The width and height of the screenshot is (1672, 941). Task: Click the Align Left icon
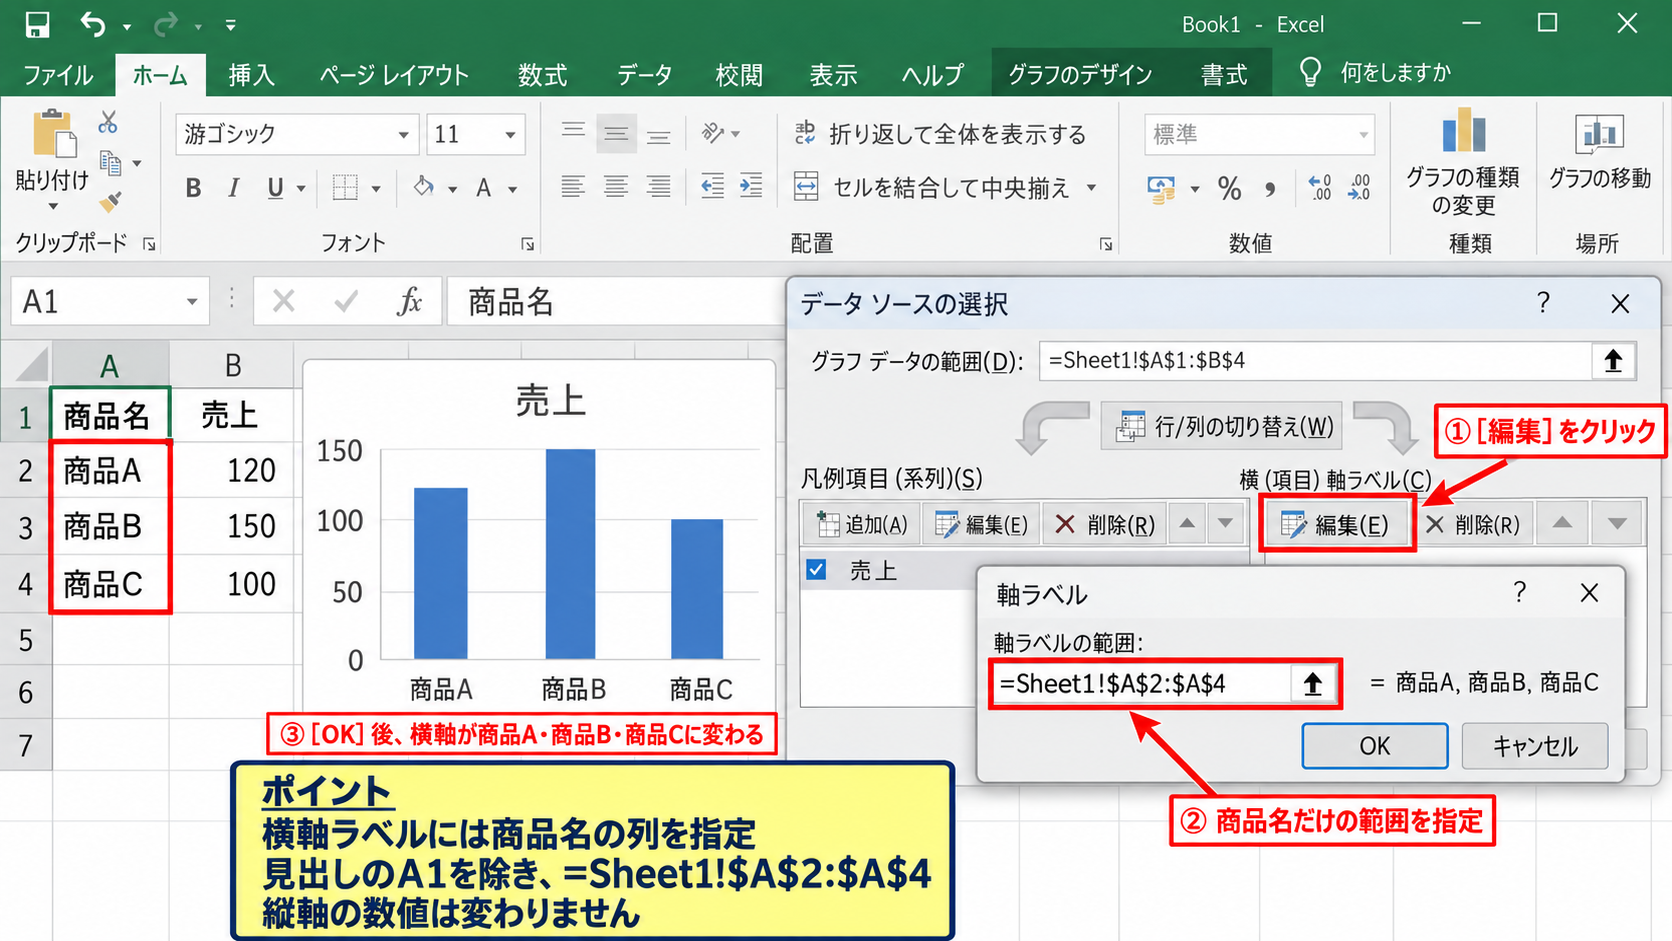coord(573,187)
